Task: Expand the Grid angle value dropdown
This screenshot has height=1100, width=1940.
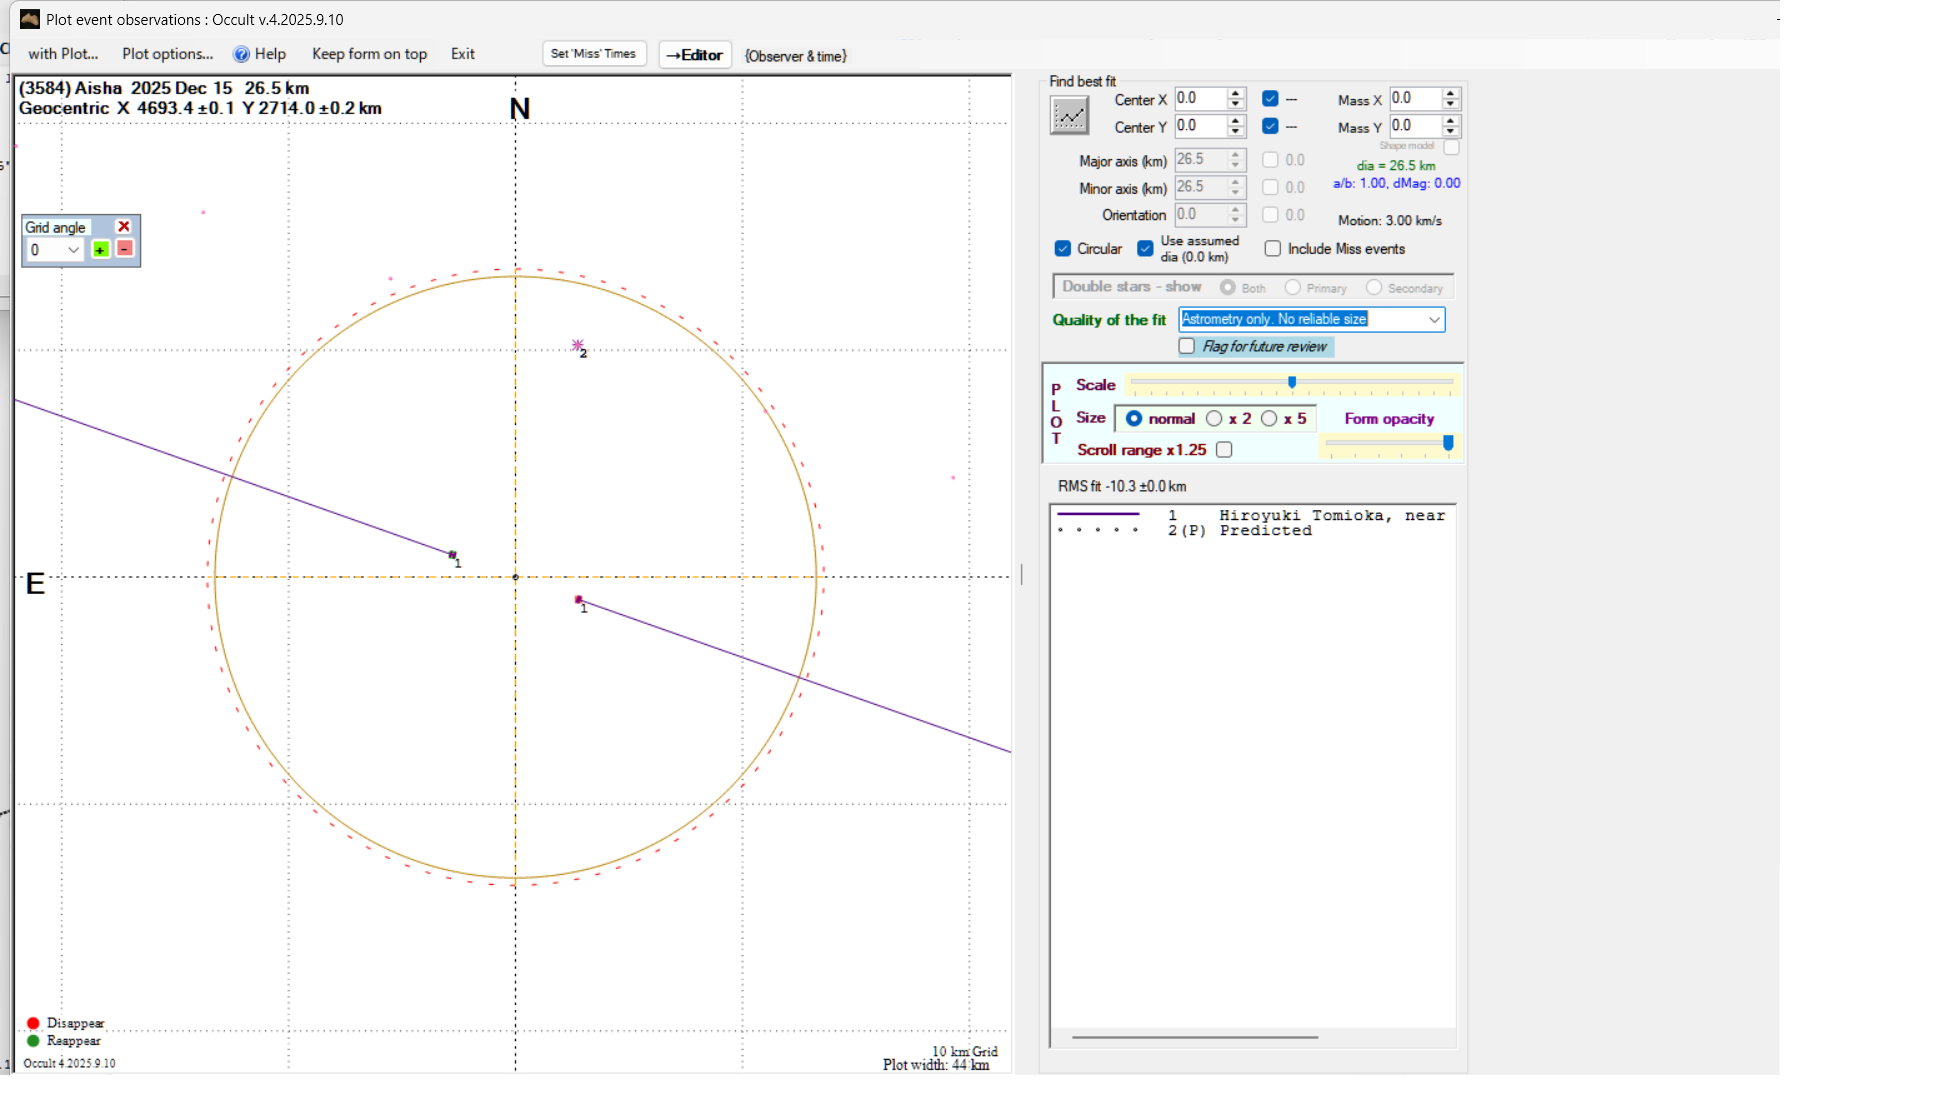Action: click(x=73, y=250)
